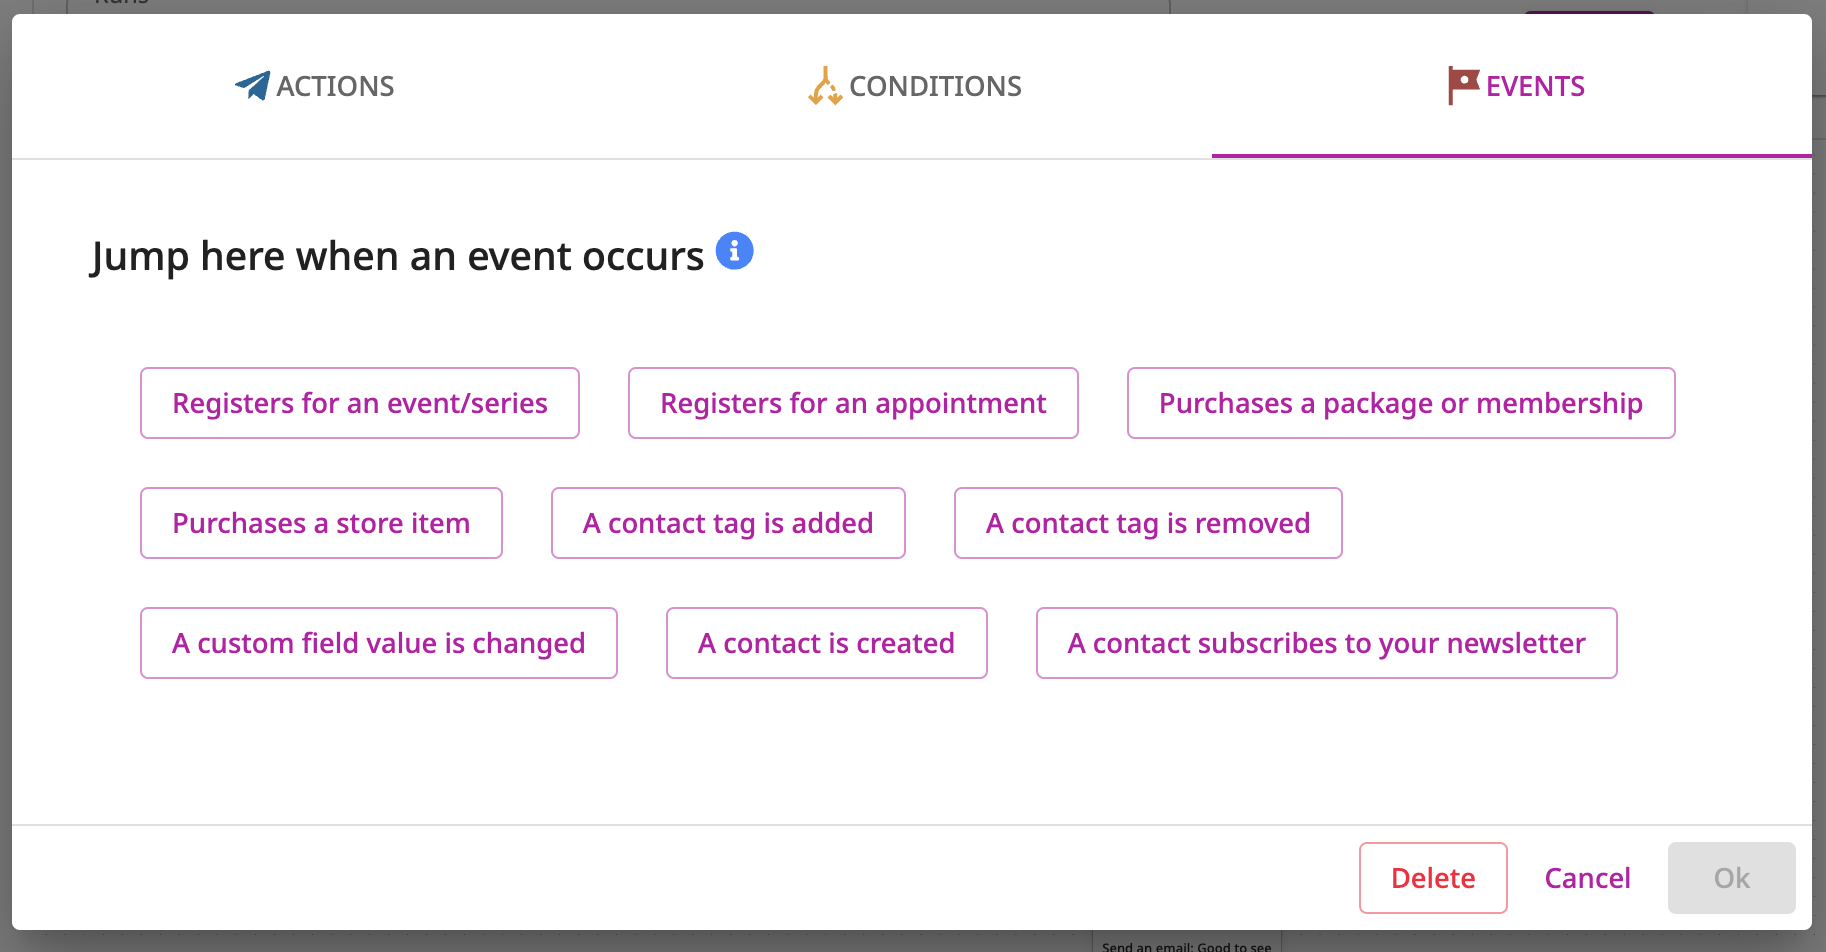
Task: Click the red flag Events icon
Action: click(x=1463, y=86)
